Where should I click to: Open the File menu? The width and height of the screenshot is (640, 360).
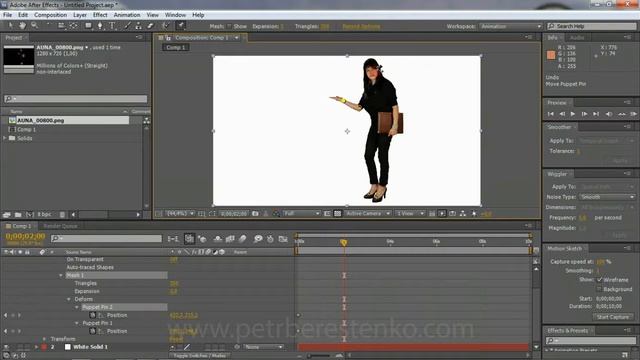[7, 15]
